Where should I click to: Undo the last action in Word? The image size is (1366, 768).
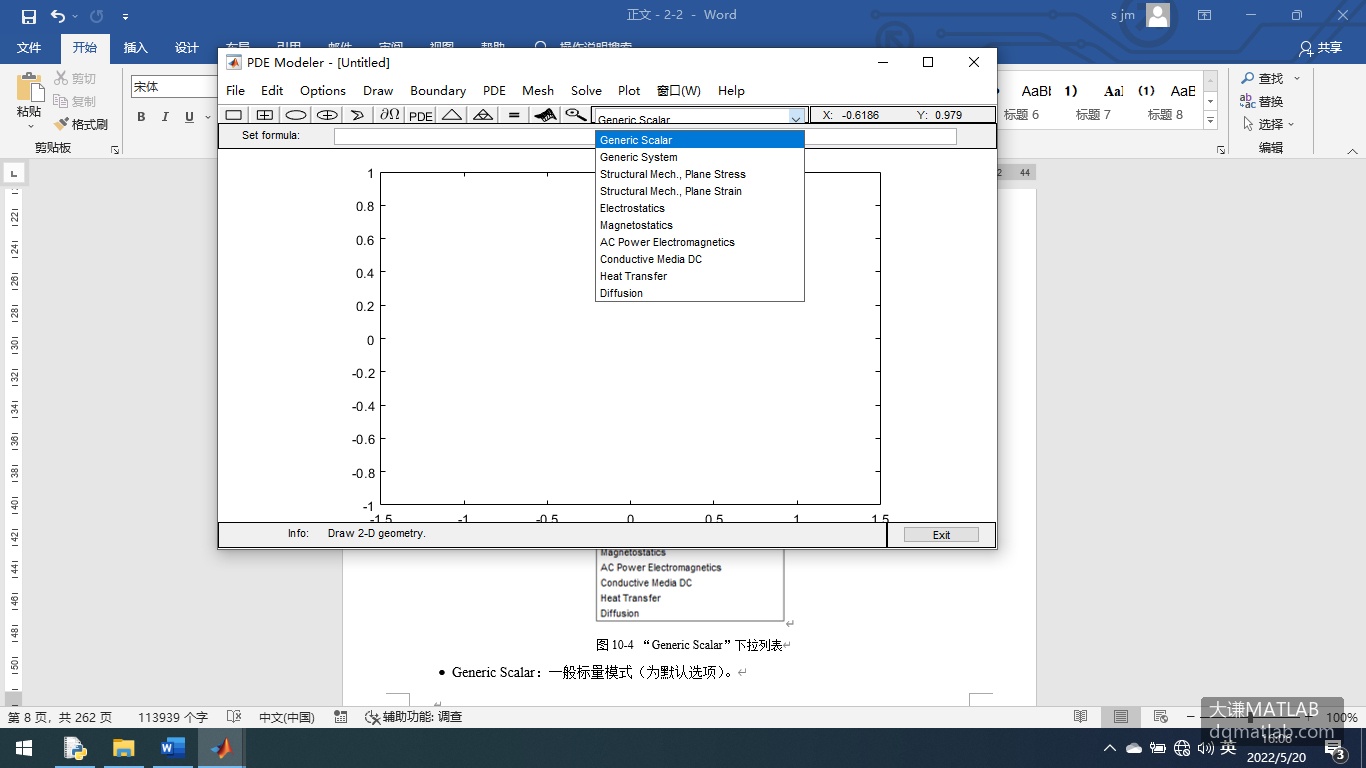point(57,16)
